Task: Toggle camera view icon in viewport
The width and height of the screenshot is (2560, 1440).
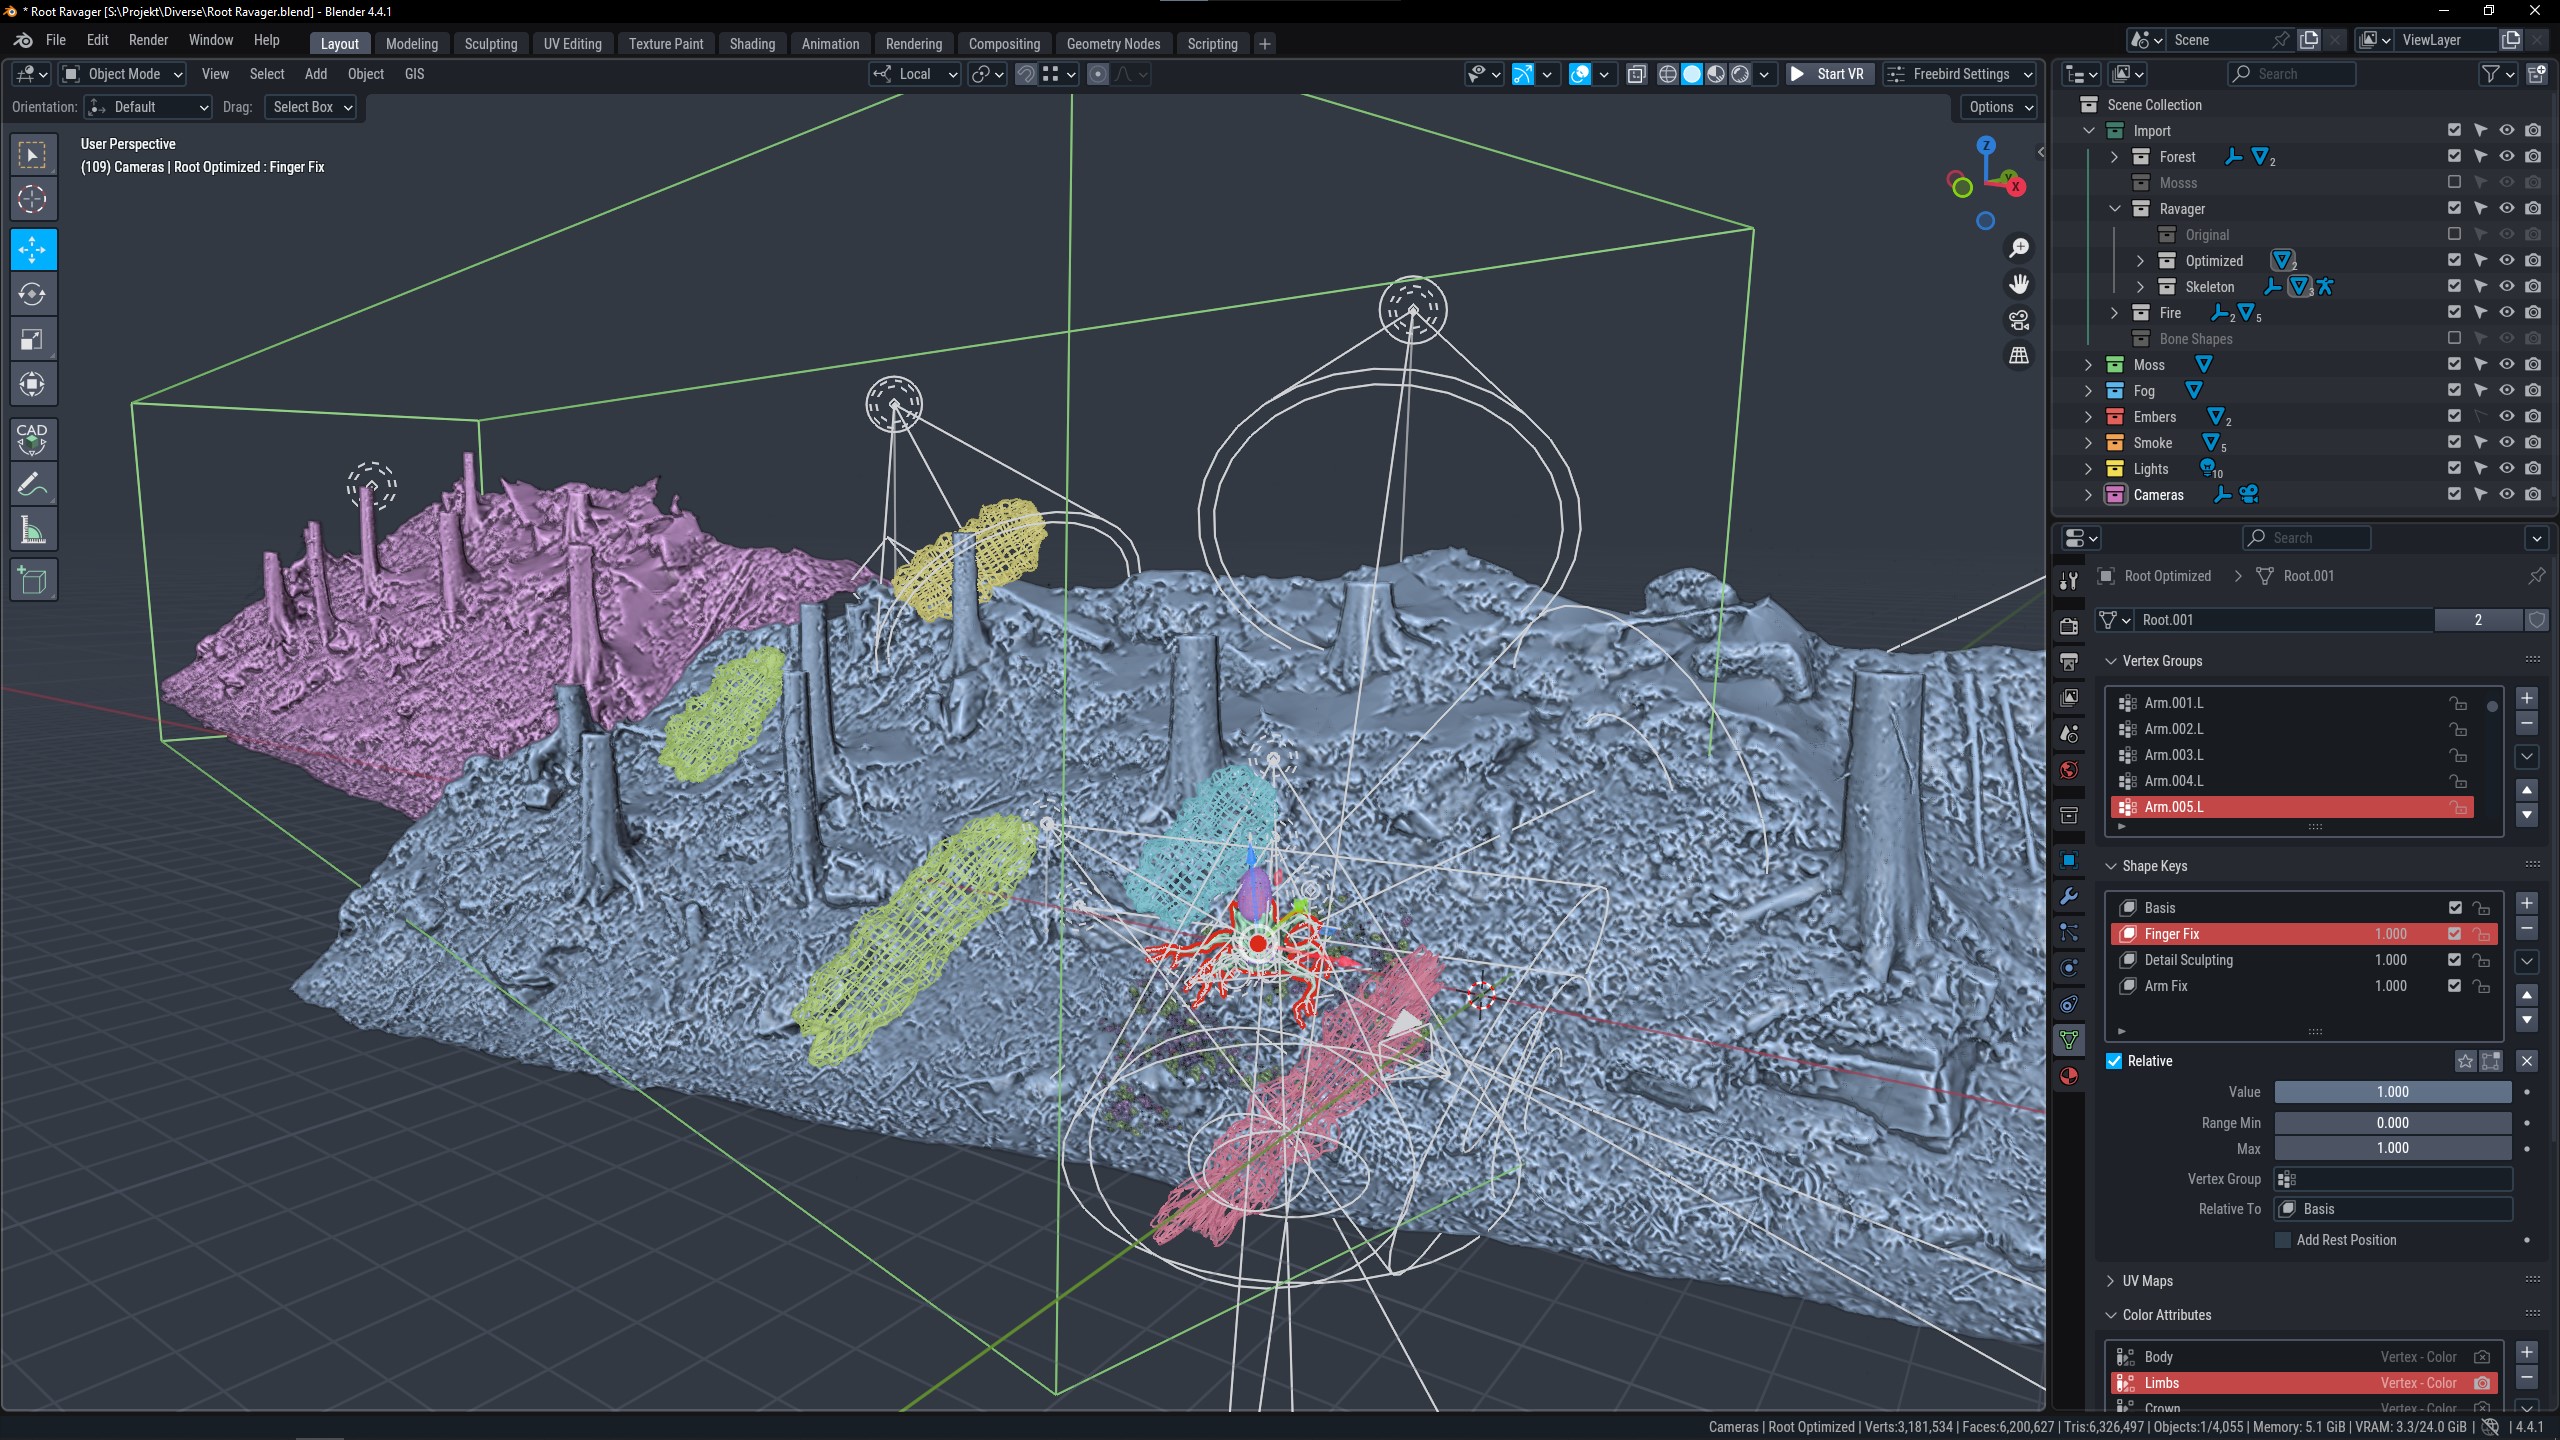Action: [2019, 319]
